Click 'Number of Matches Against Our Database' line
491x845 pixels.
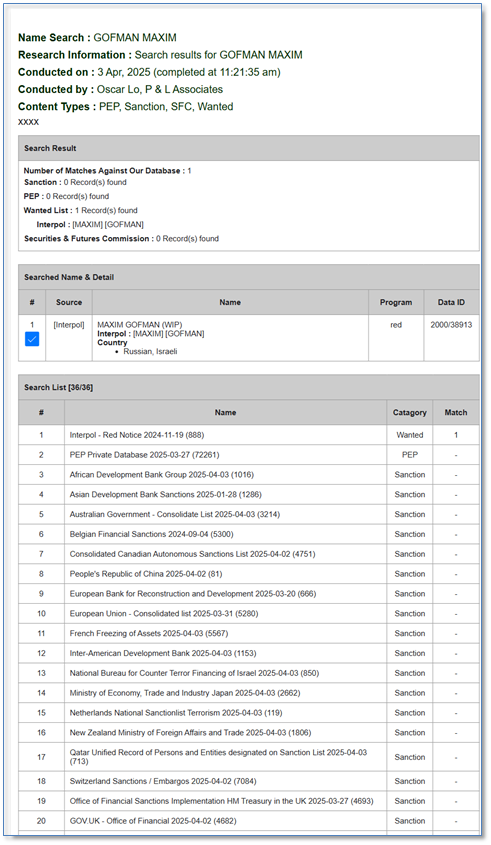coord(107,171)
